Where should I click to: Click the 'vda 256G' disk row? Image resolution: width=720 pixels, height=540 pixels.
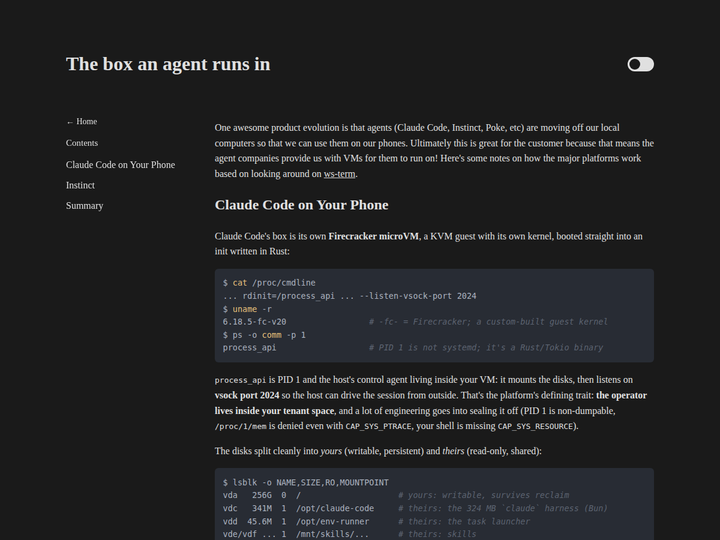[396, 495]
